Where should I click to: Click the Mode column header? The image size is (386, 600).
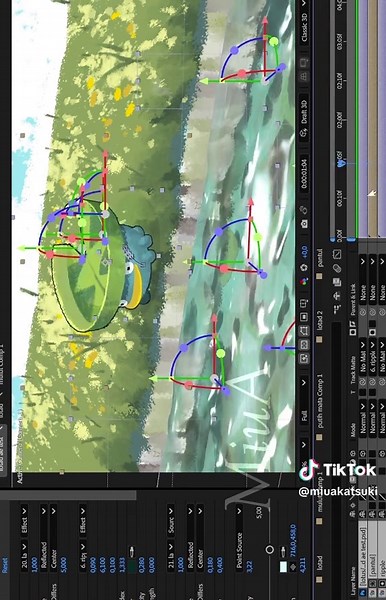pos(353,430)
